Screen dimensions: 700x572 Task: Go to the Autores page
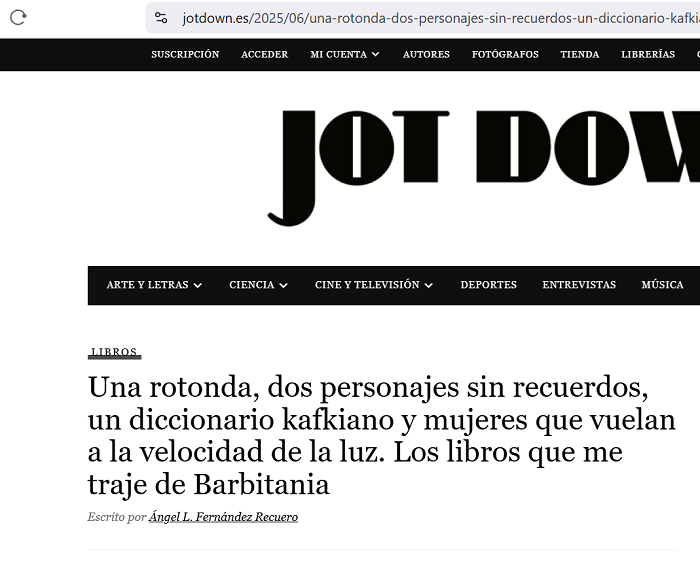tap(426, 55)
